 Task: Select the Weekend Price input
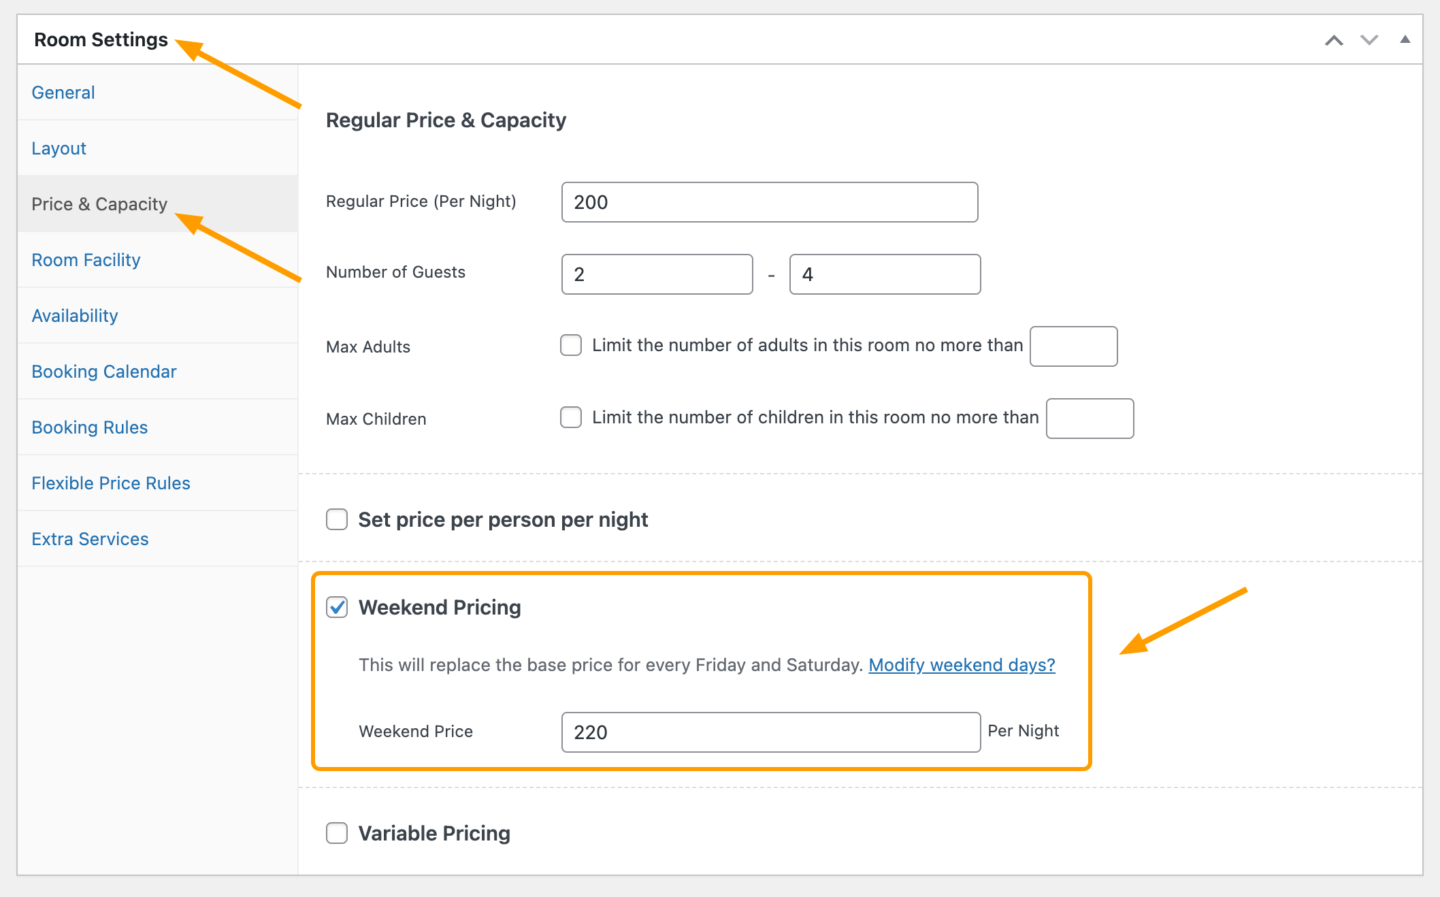point(770,731)
